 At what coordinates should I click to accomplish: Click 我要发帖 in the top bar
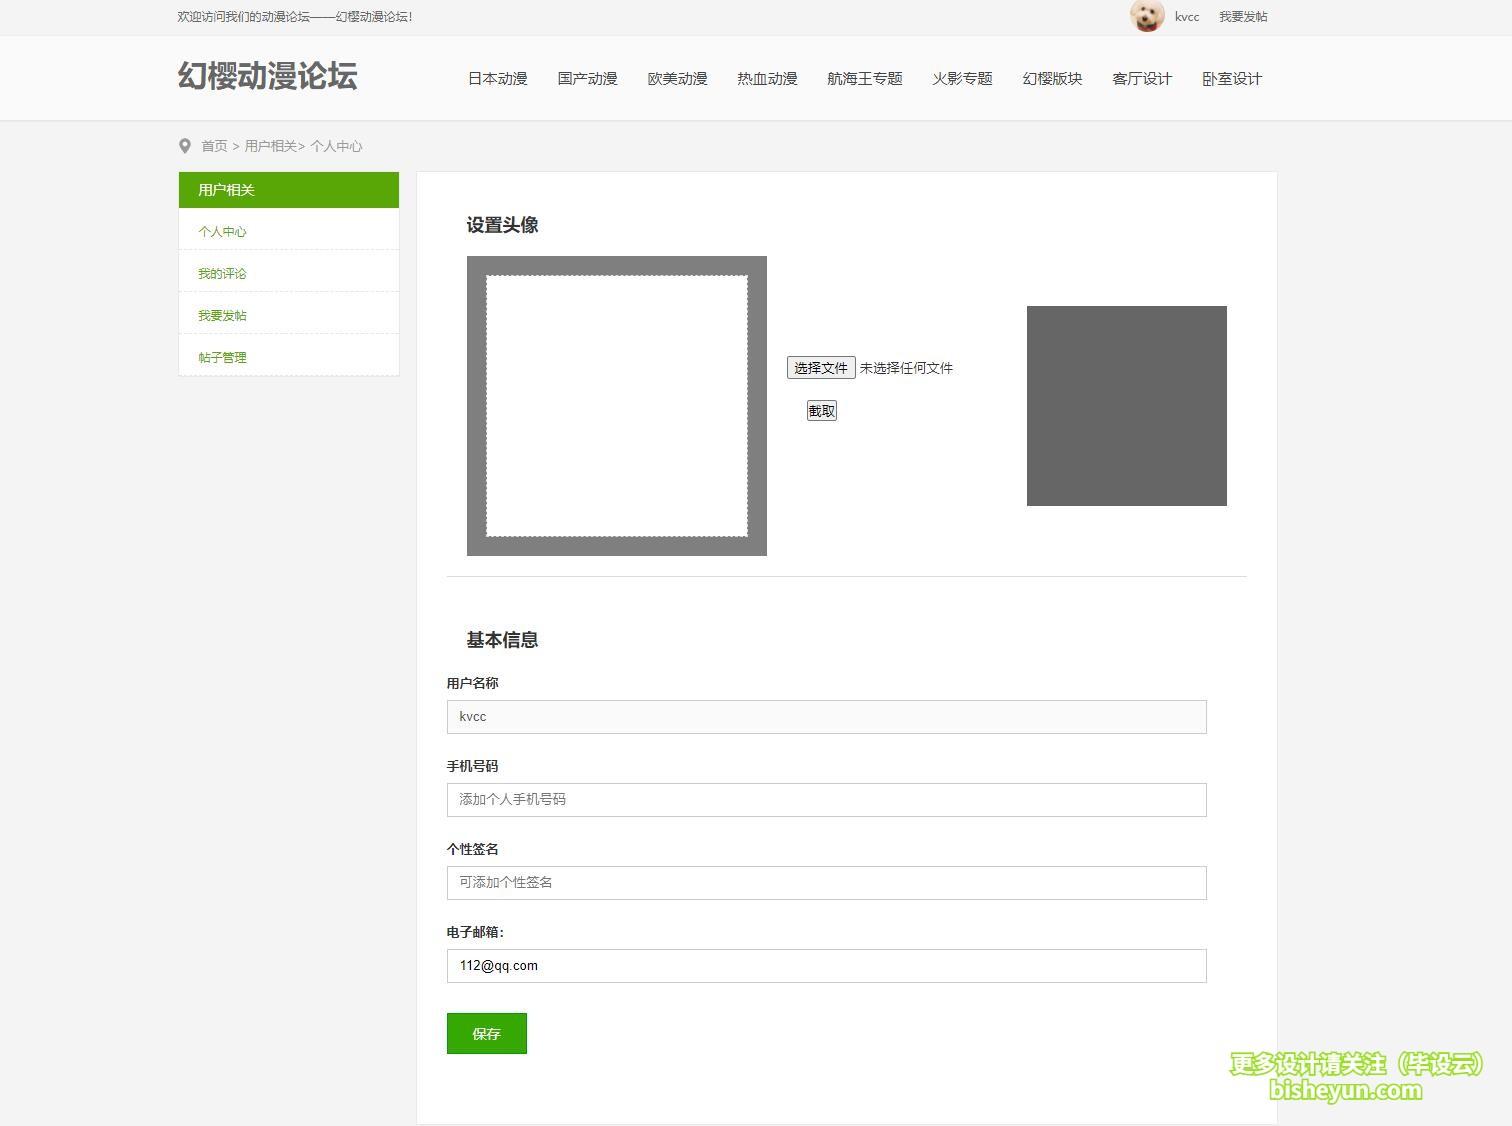1243,17
